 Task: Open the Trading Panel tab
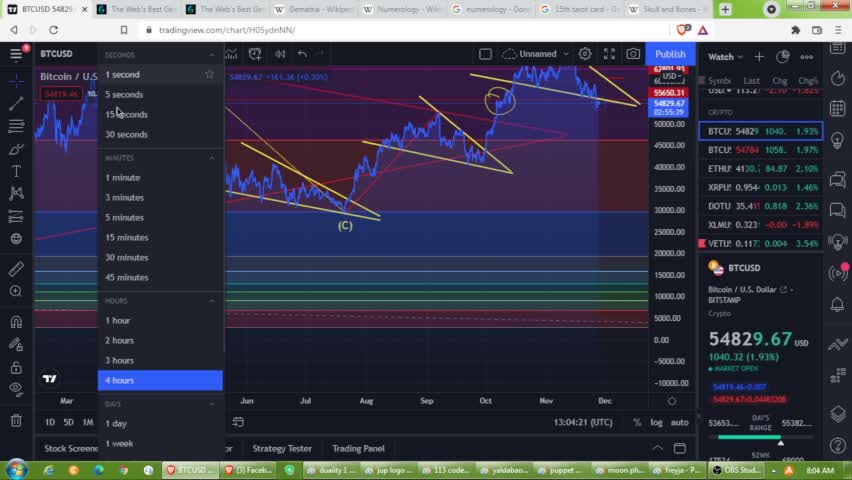pyautogui.click(x=358, y=448)
